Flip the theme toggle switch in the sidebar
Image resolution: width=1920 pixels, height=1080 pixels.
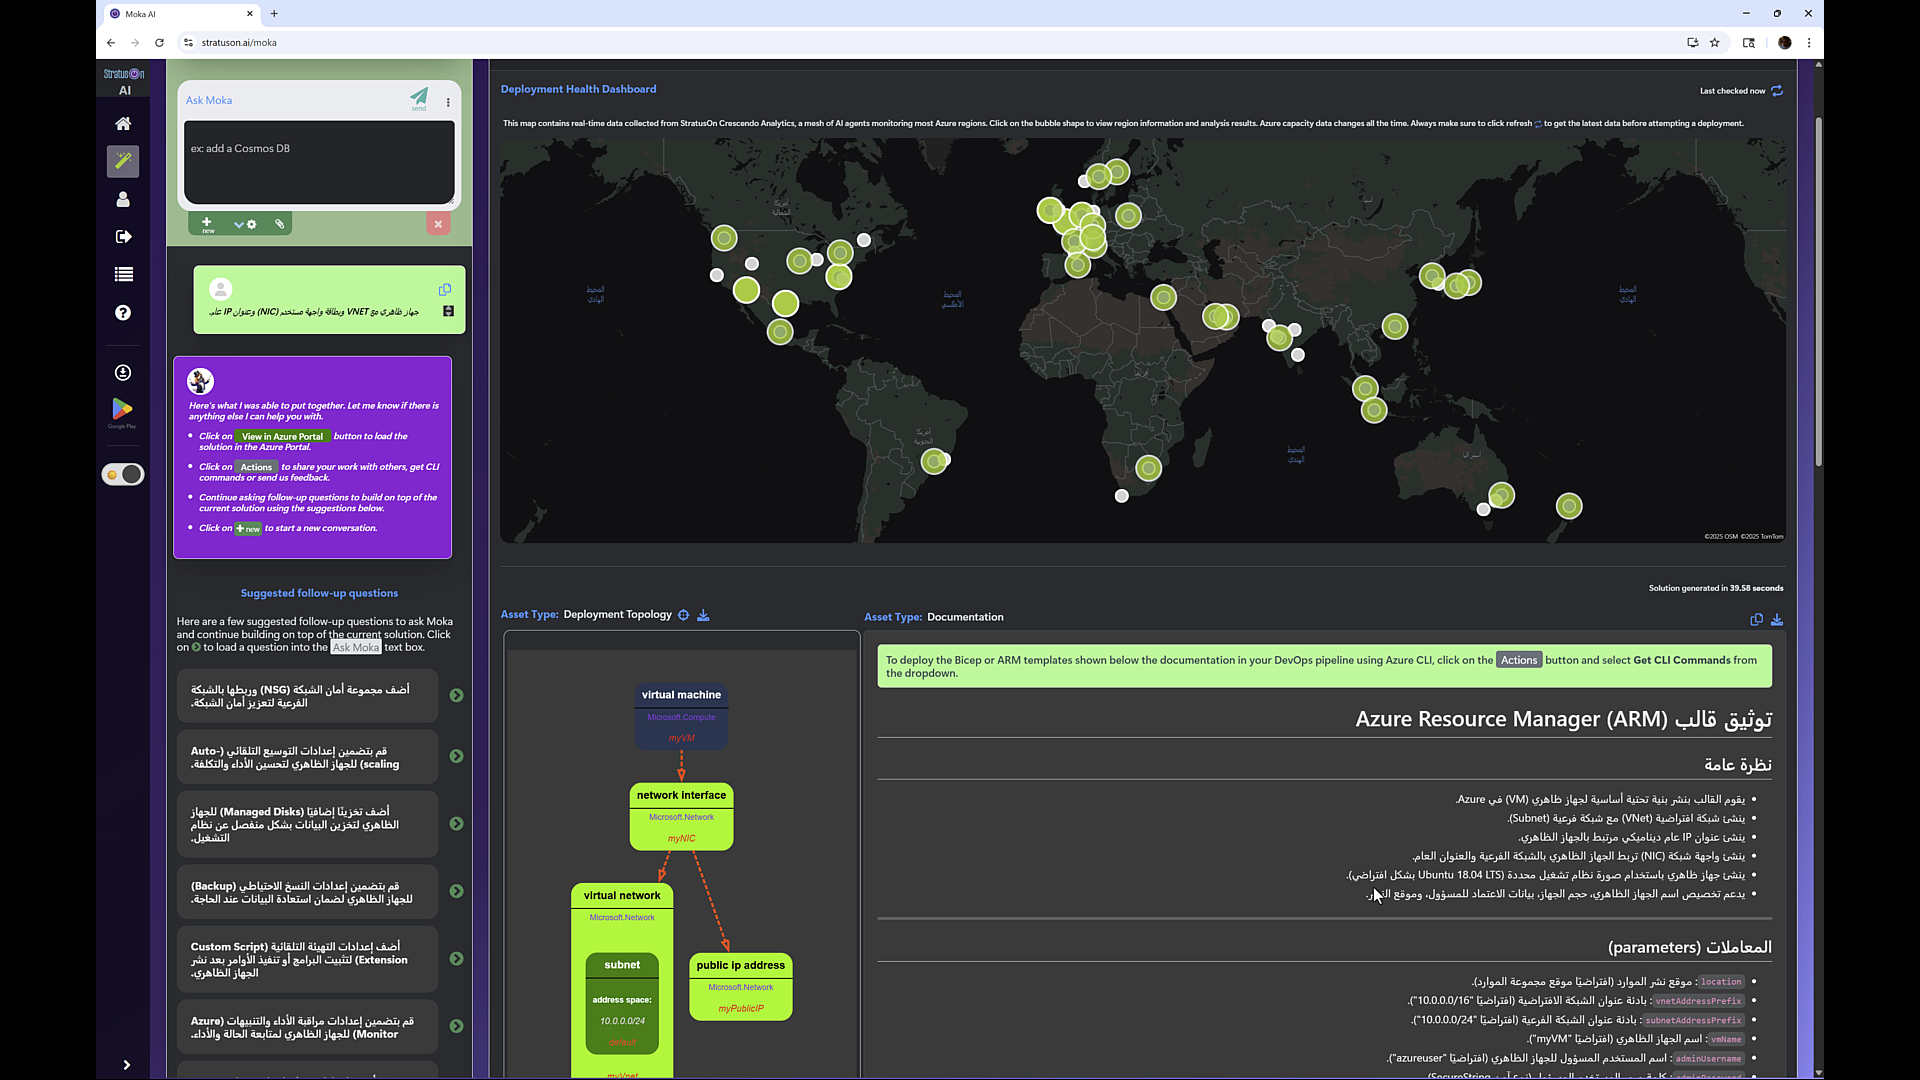[122, 474]
